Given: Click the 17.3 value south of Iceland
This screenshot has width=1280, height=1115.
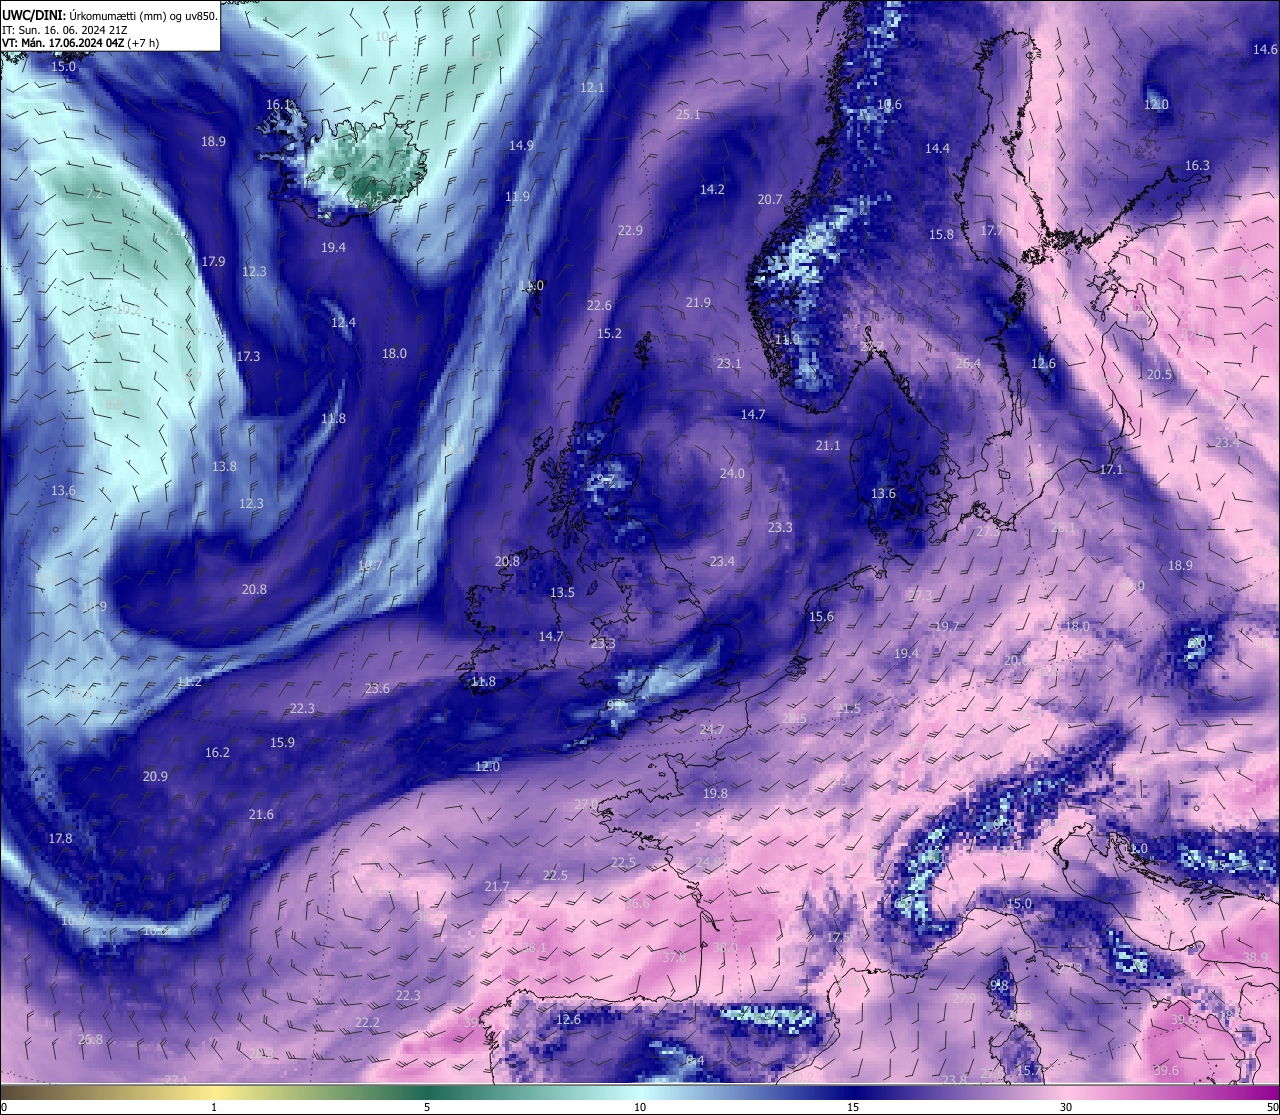Looking at the screenshot, I should pyautogui.click(x=248, y=357).
